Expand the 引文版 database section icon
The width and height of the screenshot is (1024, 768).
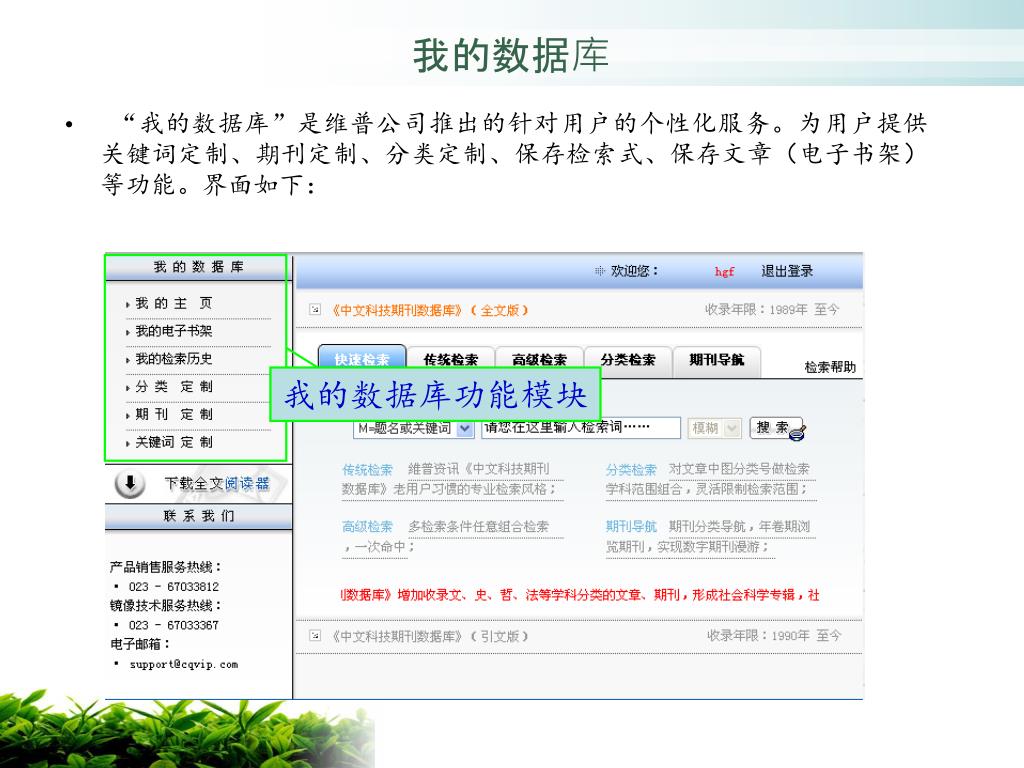click(315, 635)
